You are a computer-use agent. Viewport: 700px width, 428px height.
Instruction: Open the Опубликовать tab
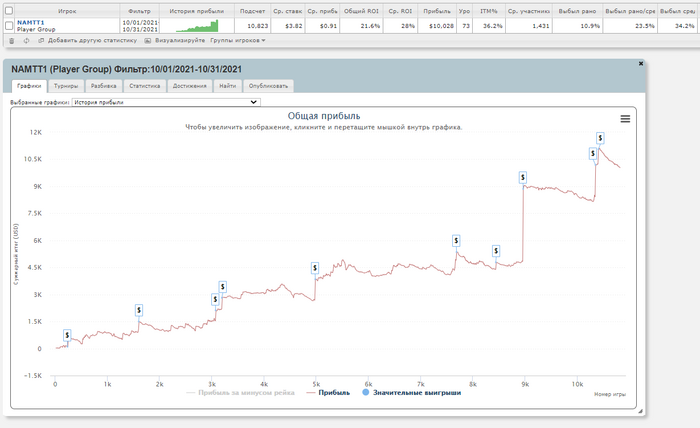[x=268, y=86]
